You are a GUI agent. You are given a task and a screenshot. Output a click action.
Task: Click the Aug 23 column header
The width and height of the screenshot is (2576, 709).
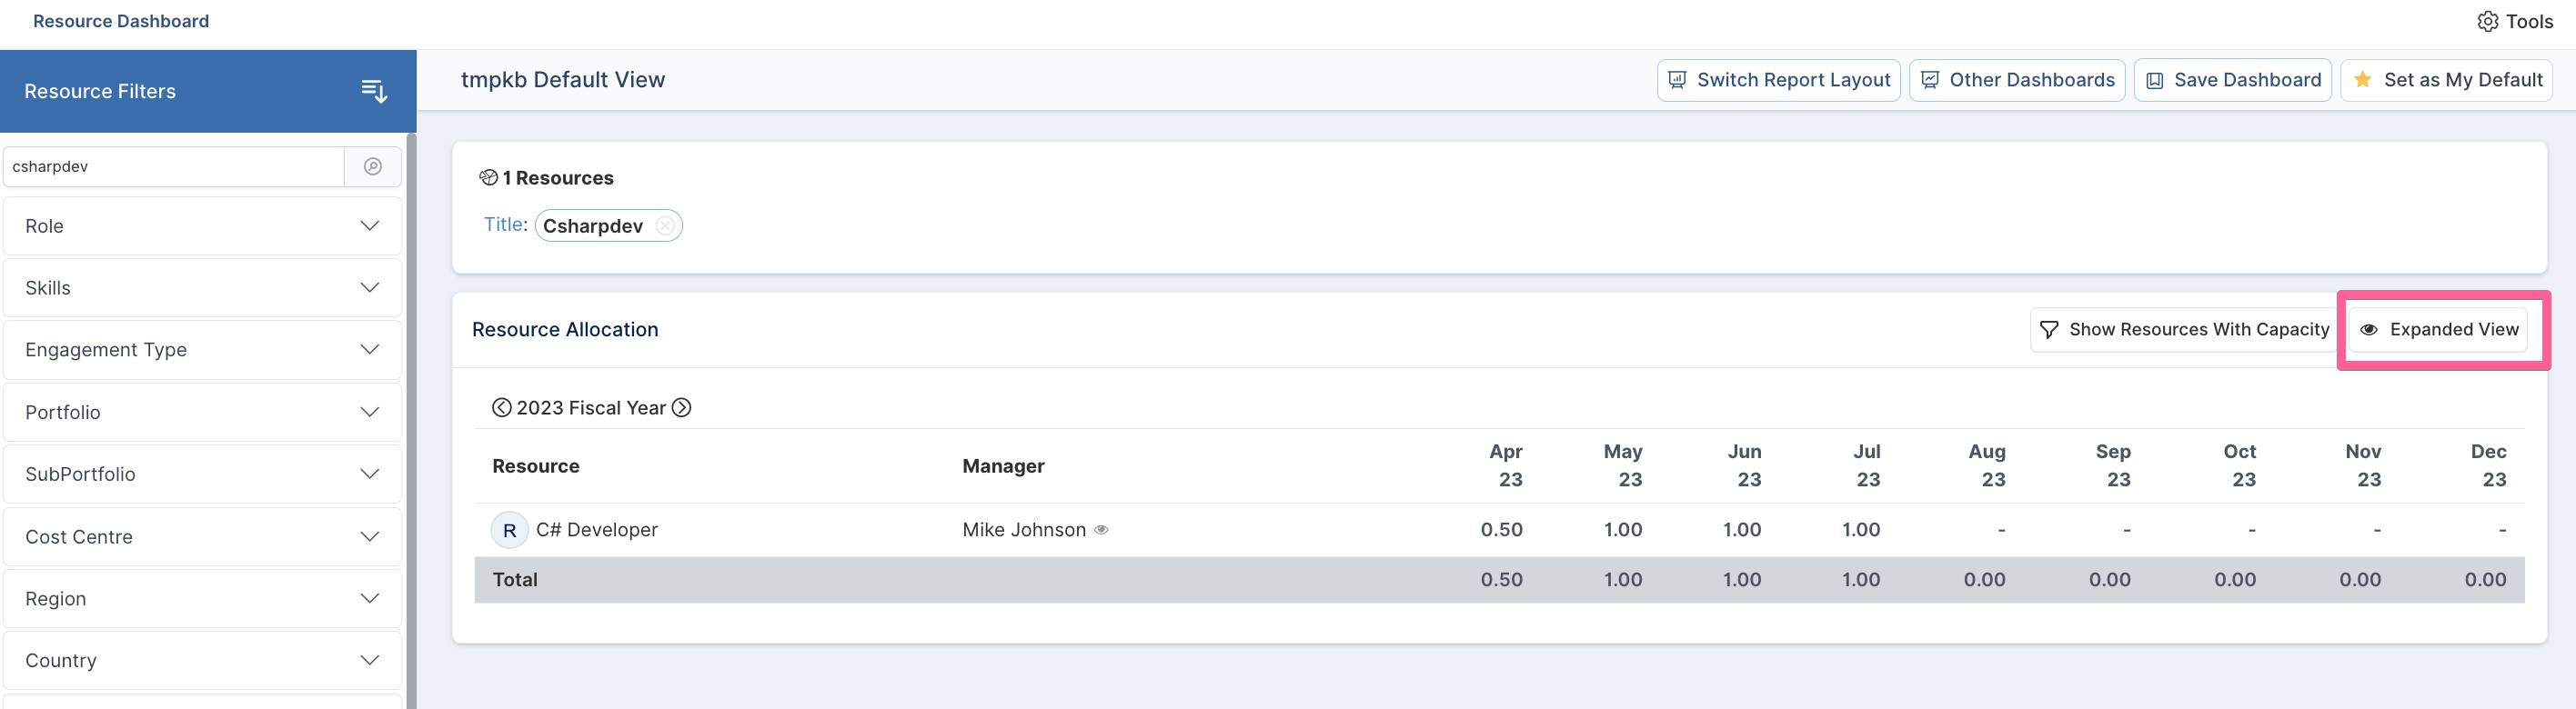point(1987,466)
